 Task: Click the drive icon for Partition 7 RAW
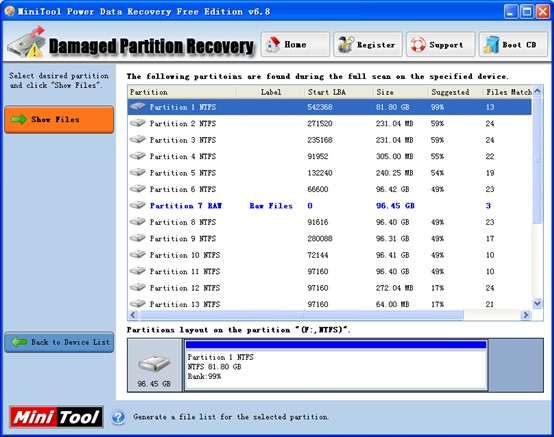click(x=137, y=205)
